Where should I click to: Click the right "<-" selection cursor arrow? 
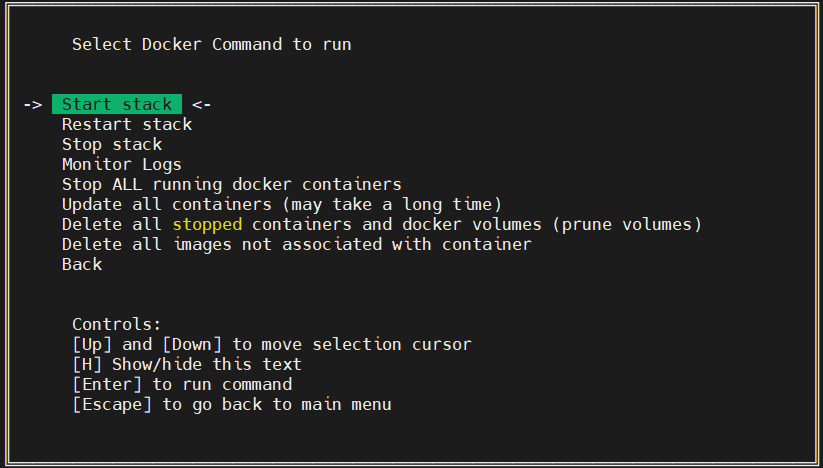coord(201,104)
